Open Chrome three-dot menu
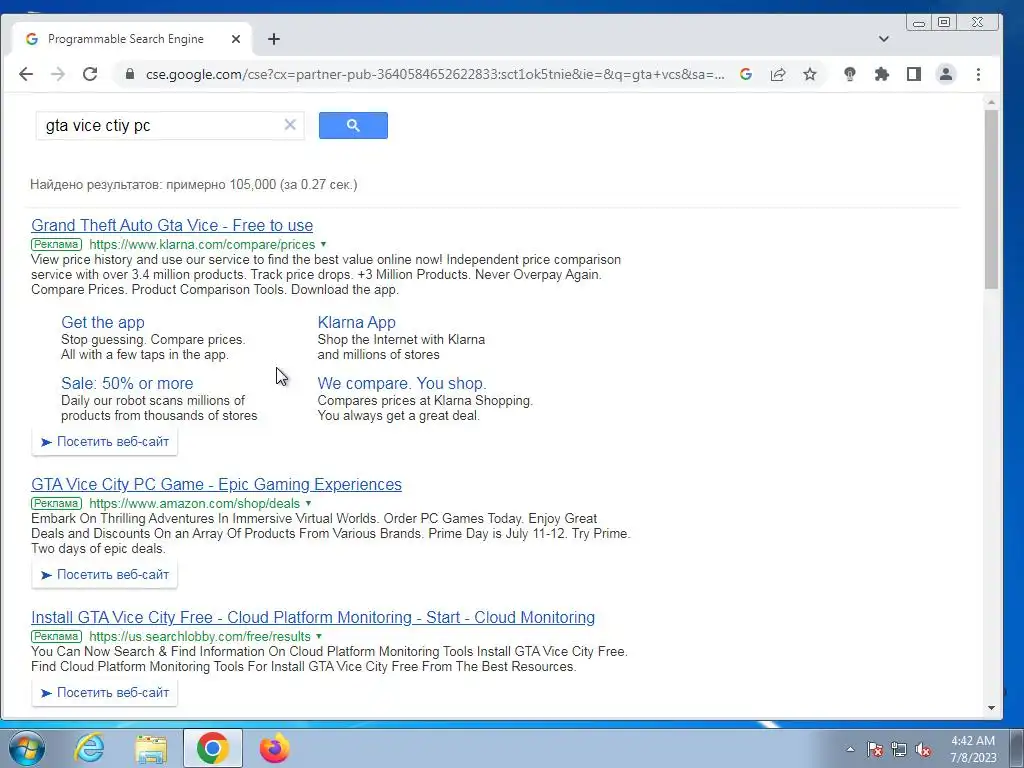 point(978,74)
